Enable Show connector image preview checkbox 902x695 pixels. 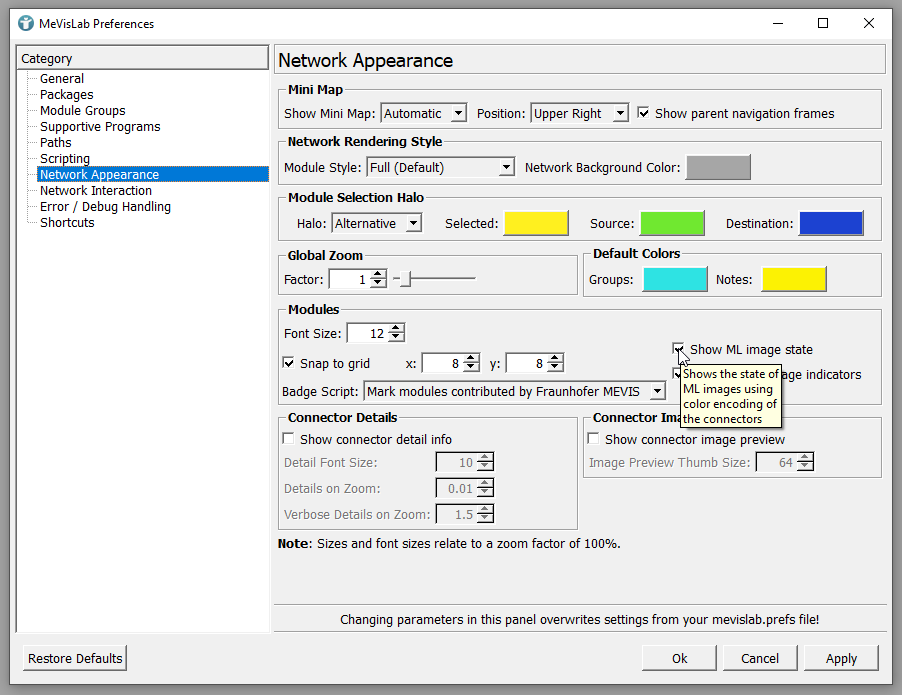[594, 440]
